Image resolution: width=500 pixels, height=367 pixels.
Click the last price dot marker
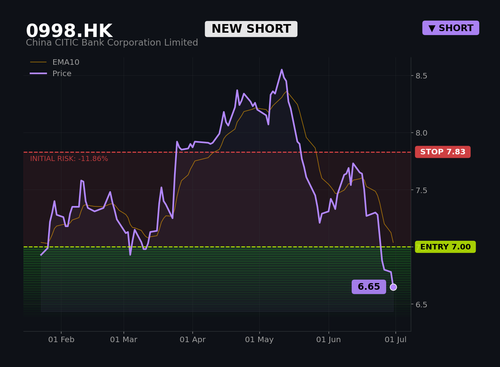393,287
